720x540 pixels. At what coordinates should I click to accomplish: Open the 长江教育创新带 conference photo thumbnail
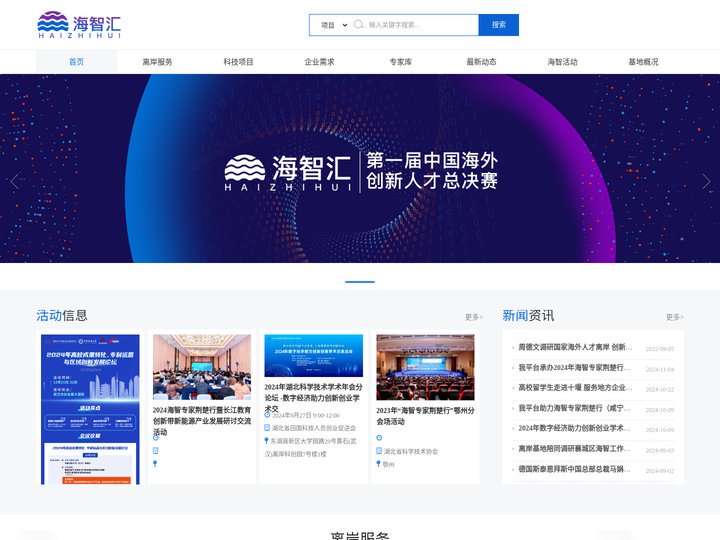(x=202, y=367)
